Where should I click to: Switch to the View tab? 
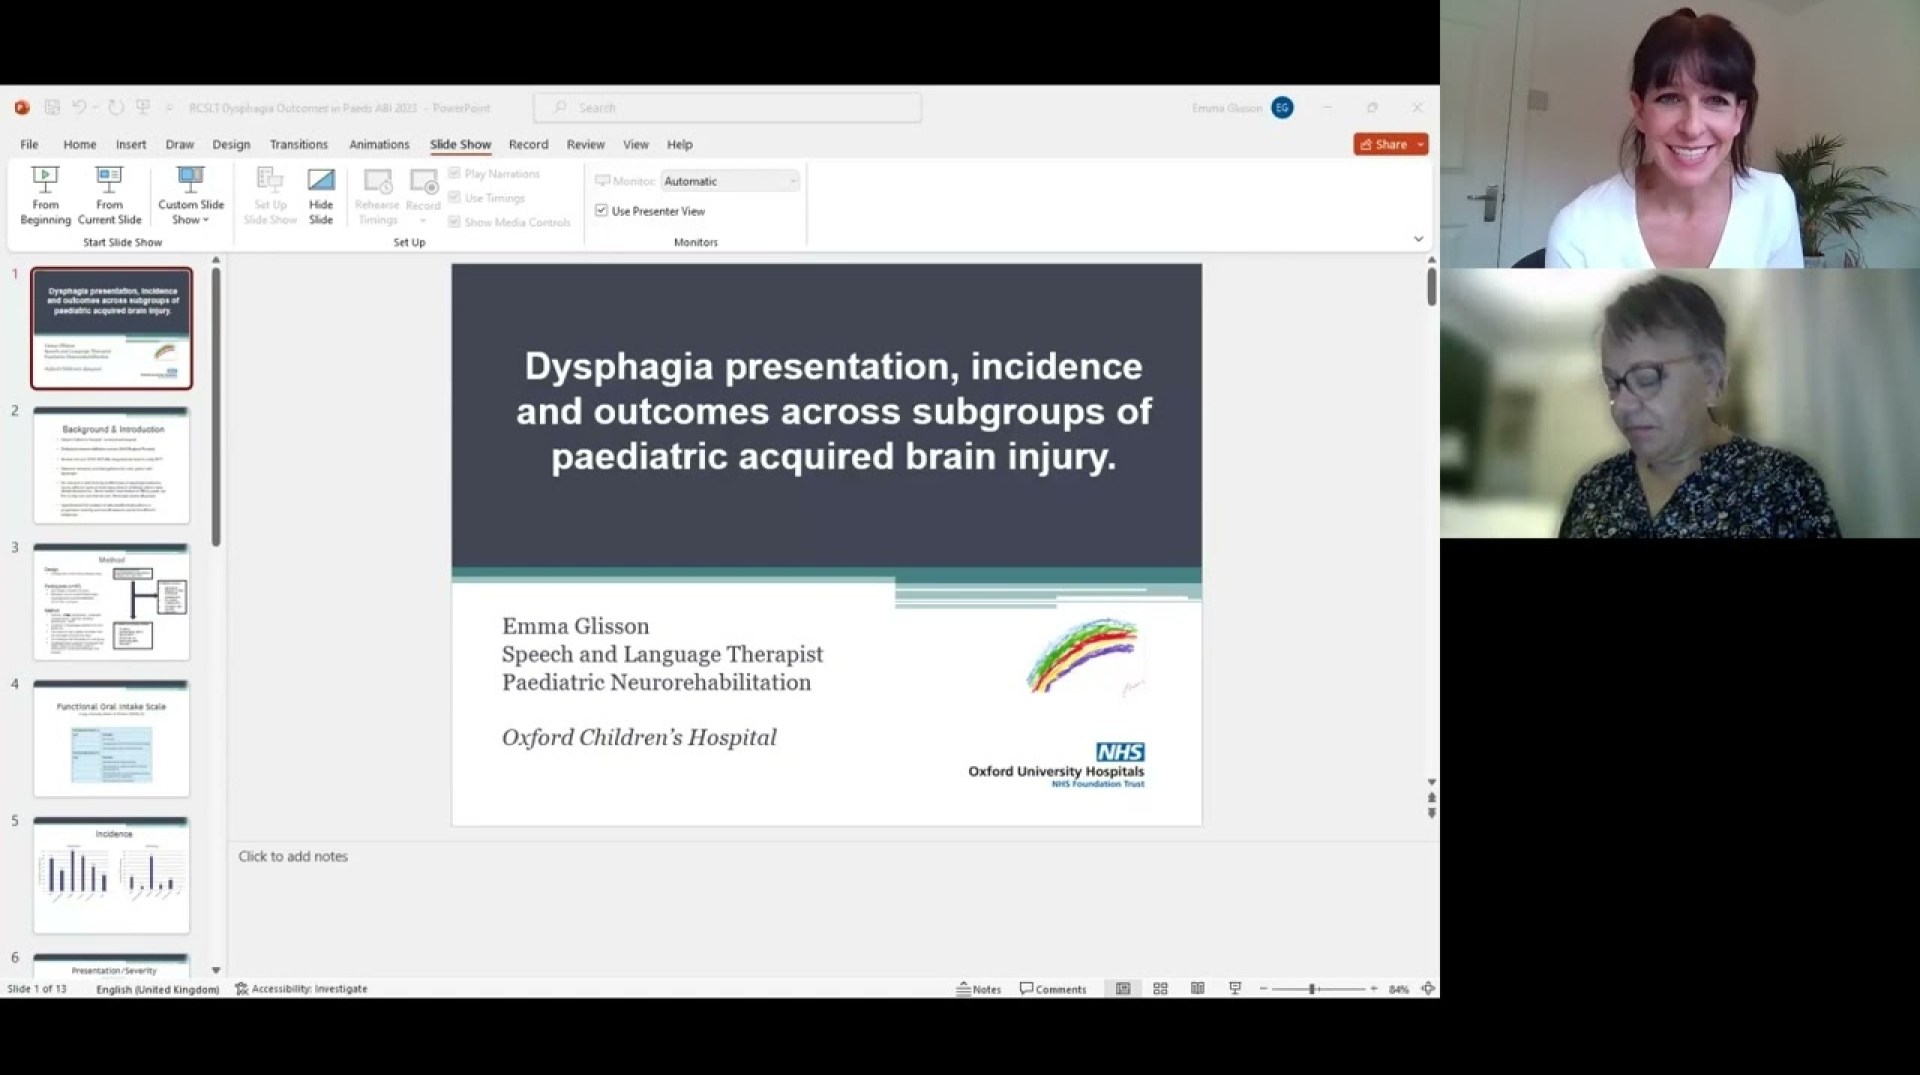(x=636, y=144)
